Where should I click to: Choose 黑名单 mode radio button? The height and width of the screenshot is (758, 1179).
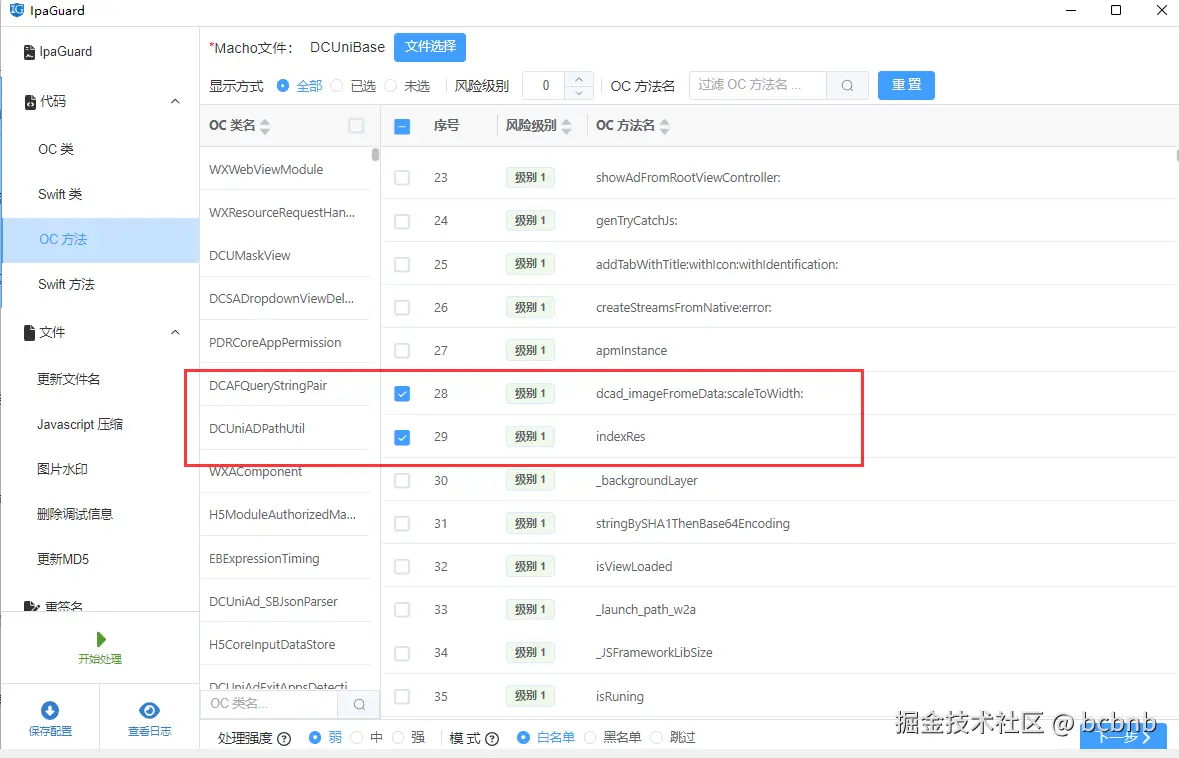tap(590, 738)
